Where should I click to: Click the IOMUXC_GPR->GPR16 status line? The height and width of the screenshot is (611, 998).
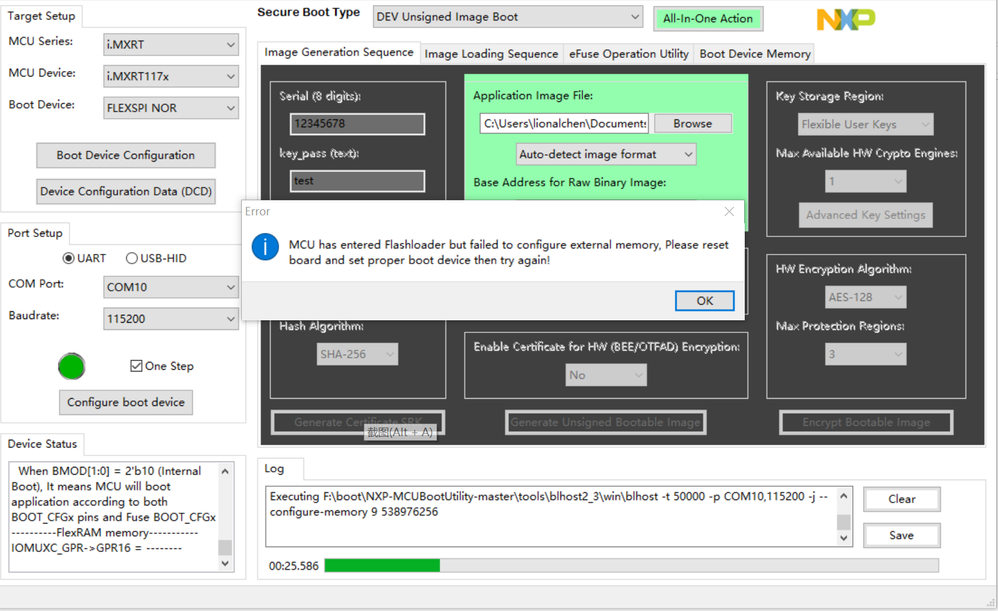tap(97, 547)
